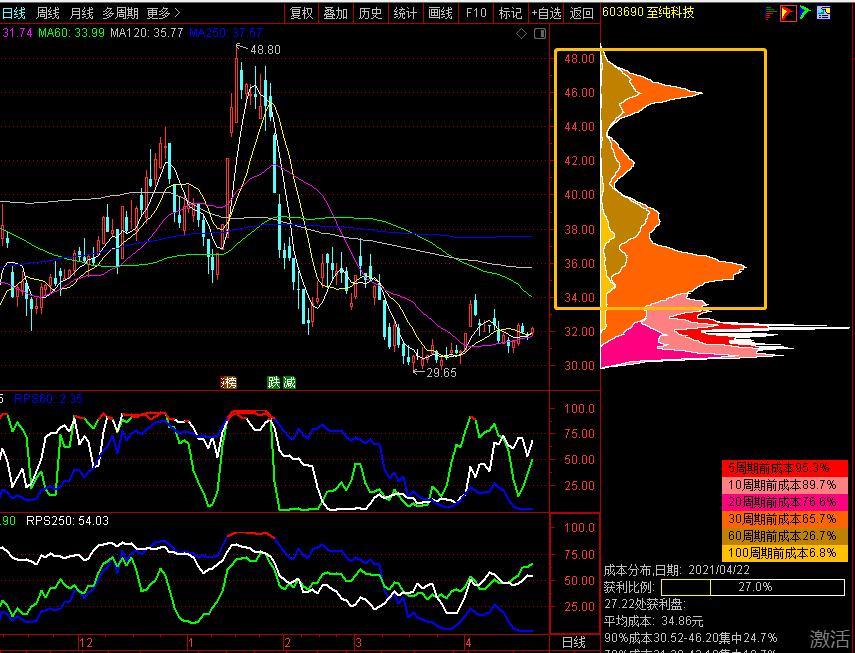Click the 榜 marker below the candlesticks
Viewport: 855px width, 653px height.
[x=229, y=382]
